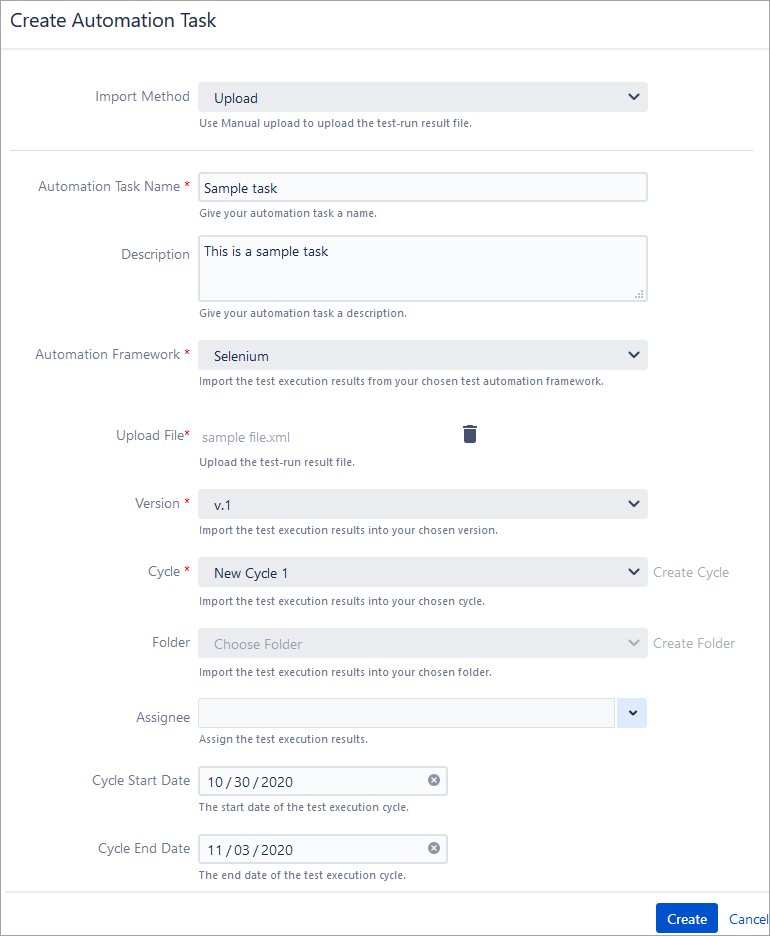Click the Cancel option
Image resolution: width=770 pixels, height=936 pixels.
(x=748, y=918)
